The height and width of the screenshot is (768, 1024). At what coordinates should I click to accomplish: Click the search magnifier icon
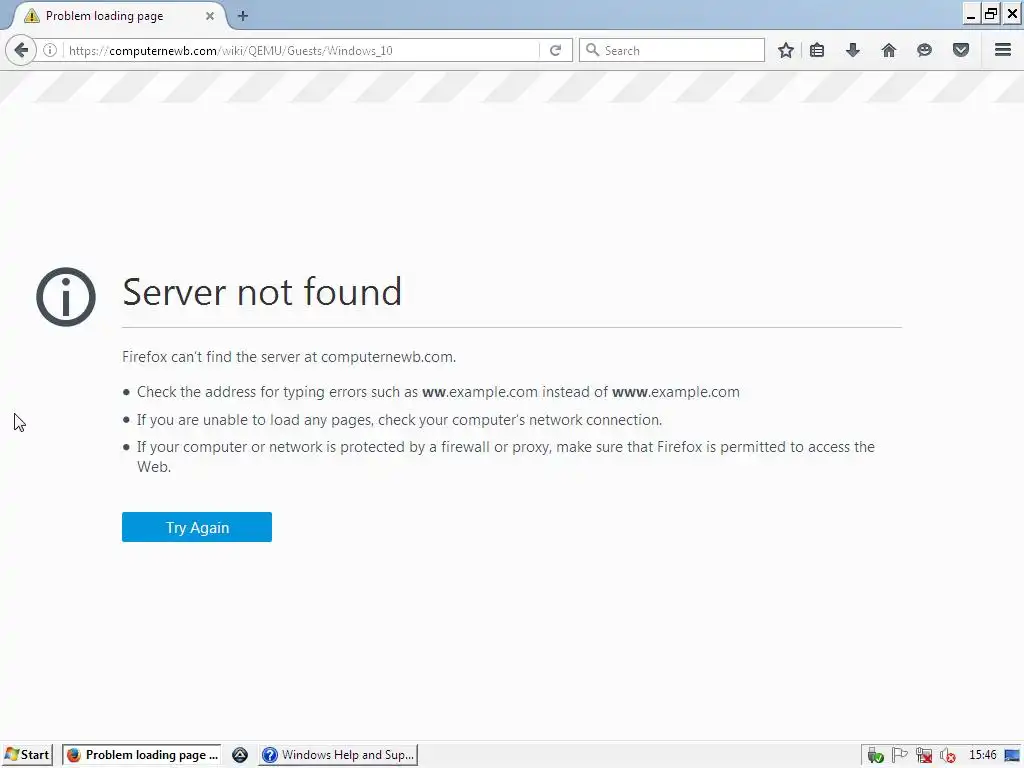(x=592, y=50)
